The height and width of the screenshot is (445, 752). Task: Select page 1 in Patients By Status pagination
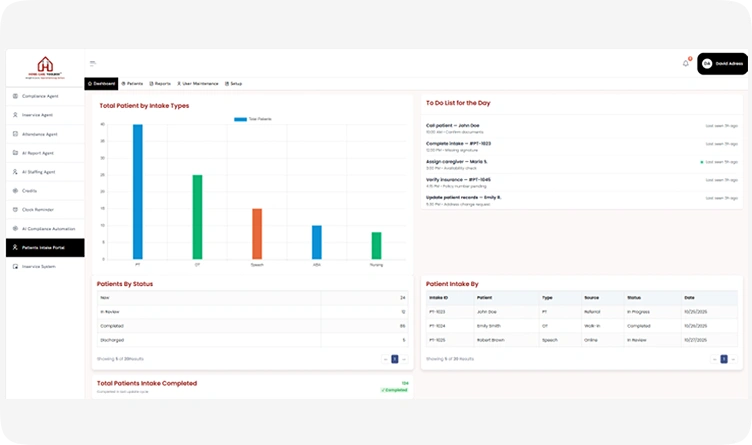click(x=395, y=359)
